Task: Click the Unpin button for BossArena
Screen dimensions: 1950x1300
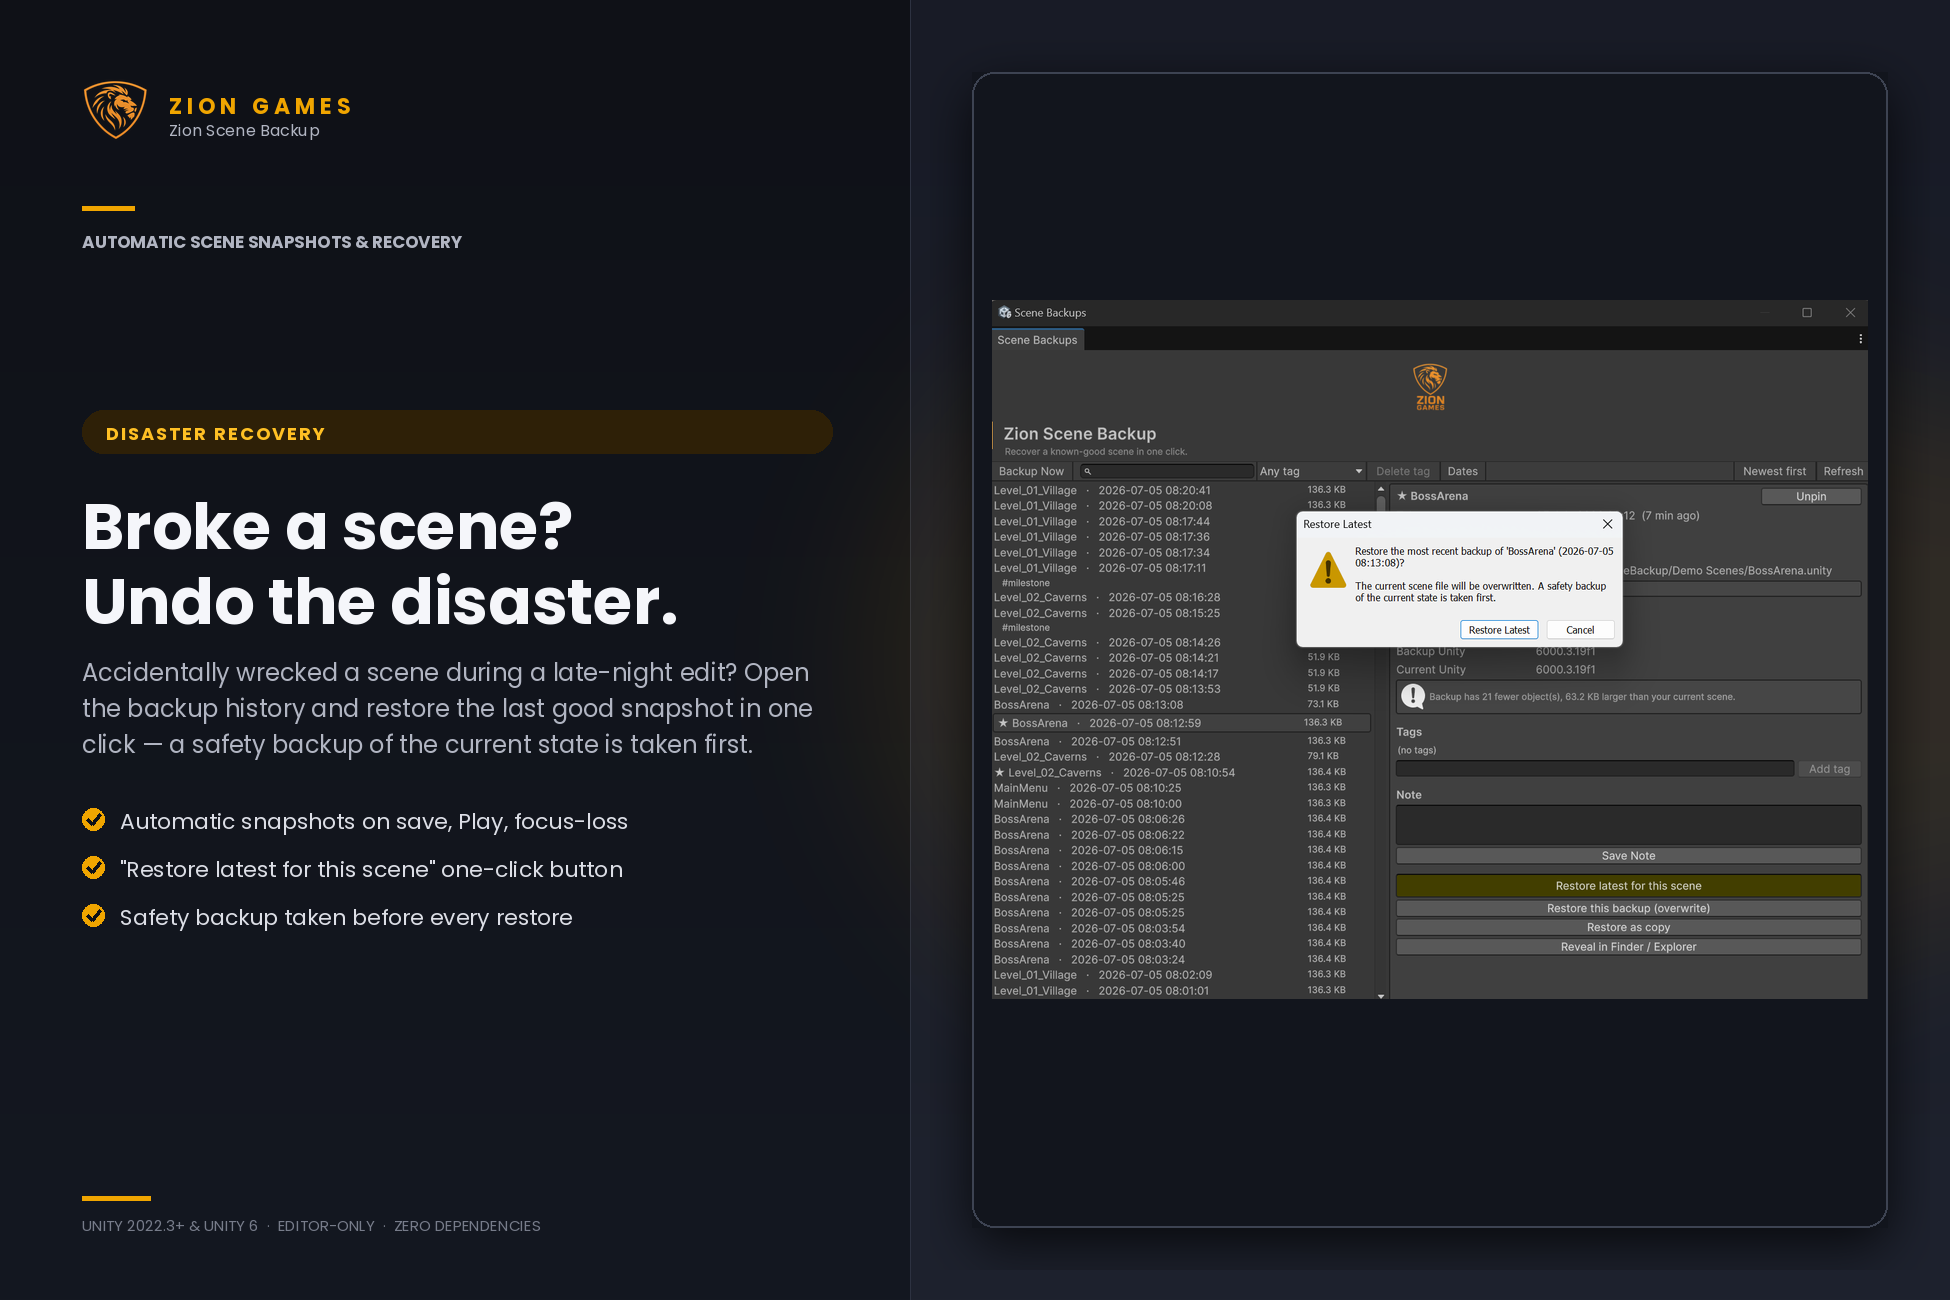Action: click(x=1811, y=496)
